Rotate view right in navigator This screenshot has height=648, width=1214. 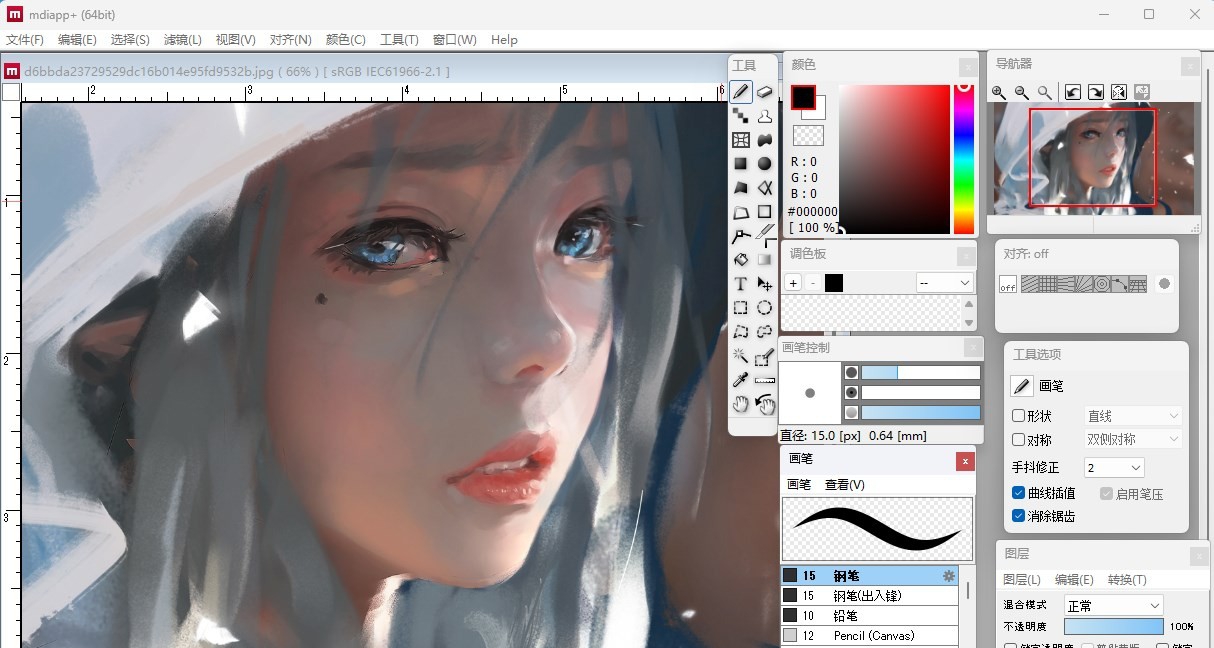point(1096,92)
